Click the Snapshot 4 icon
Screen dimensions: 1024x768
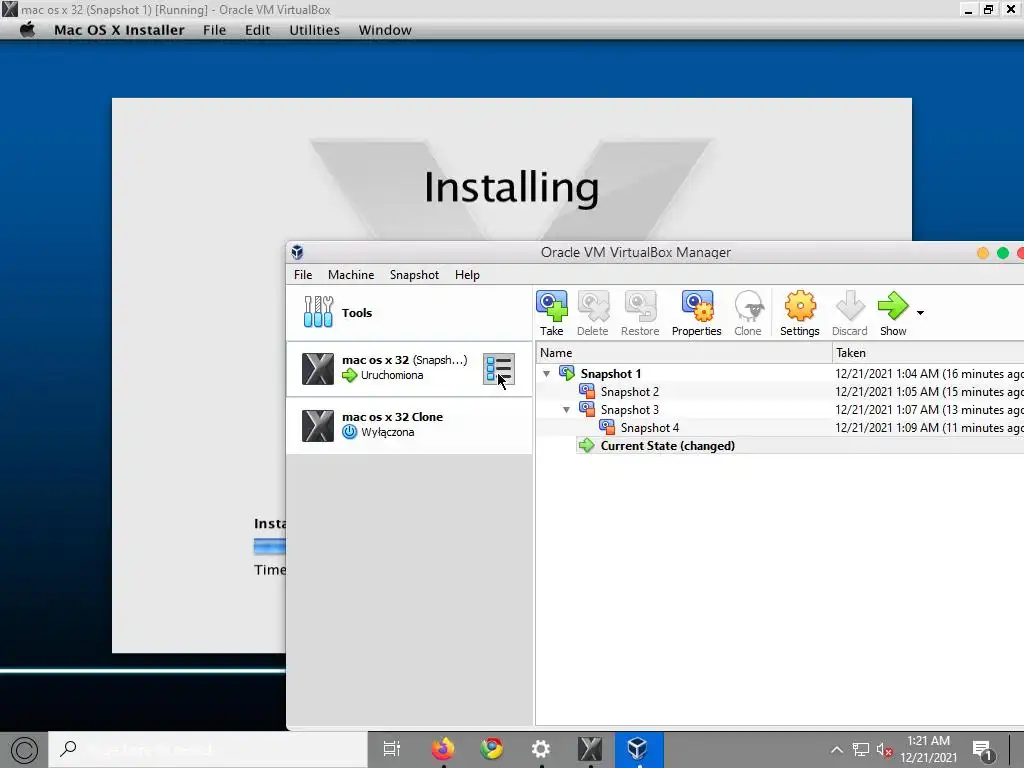click(607, 427)
